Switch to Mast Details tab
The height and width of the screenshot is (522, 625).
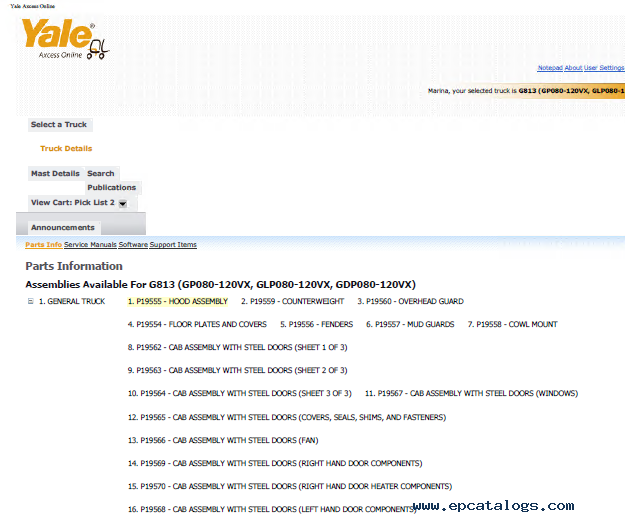[55, 174]
